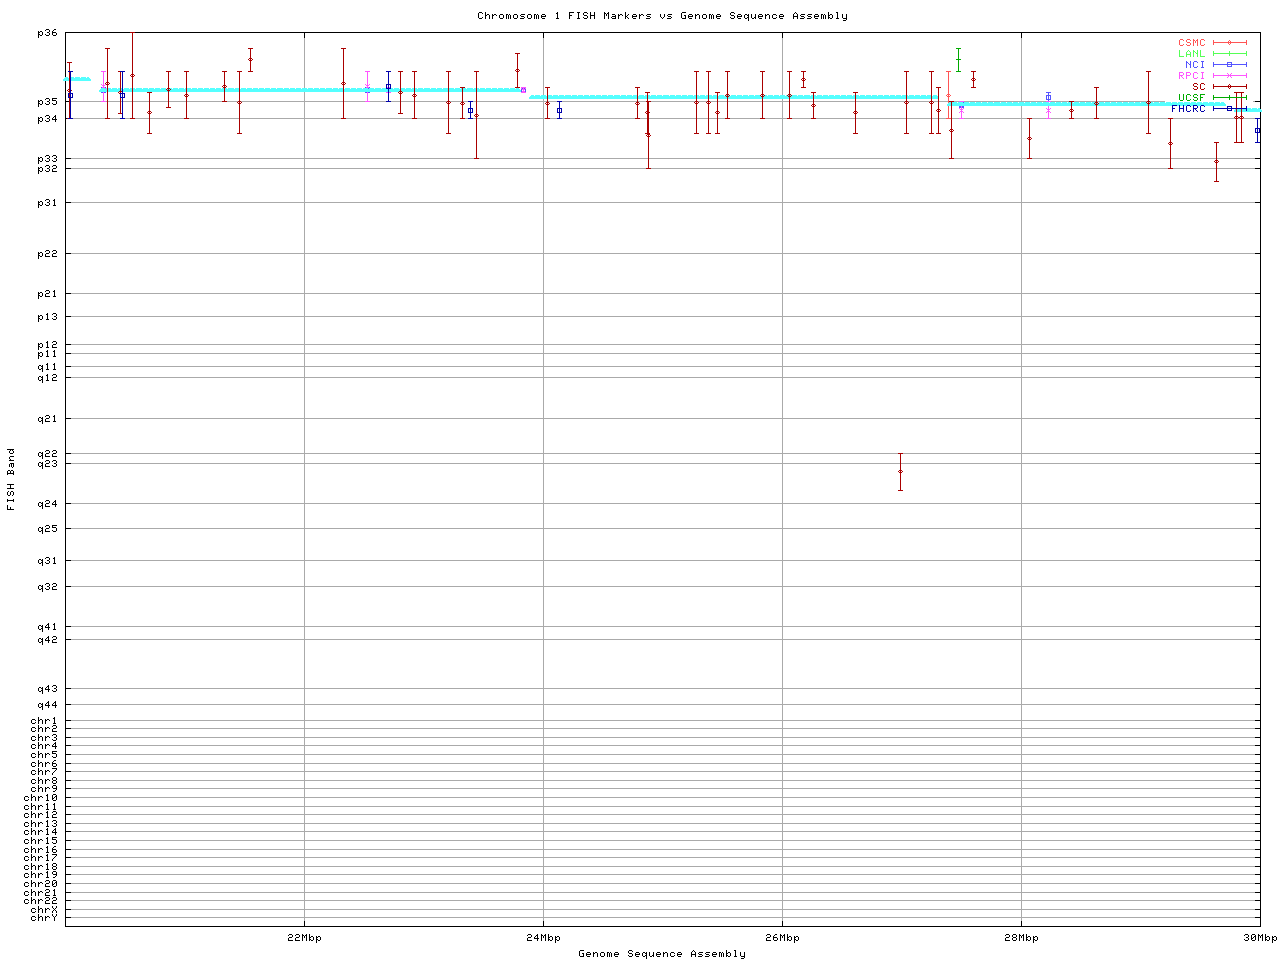Click the UCSF legend marker symbol
Image resolution: width=1280 pixels, height=960 pixels.
point(1229,98)
